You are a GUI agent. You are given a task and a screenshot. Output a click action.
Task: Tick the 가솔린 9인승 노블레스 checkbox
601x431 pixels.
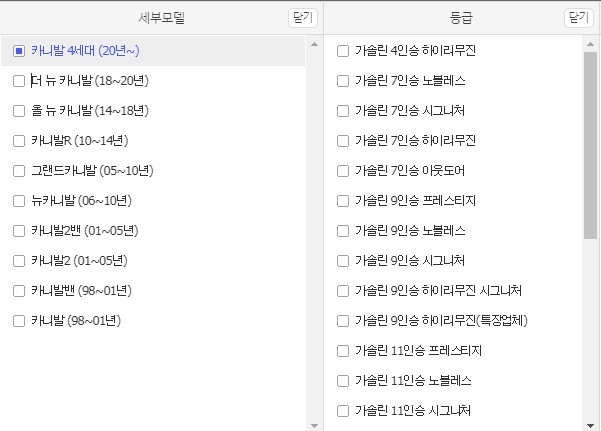pyautogui.click(x=343, y=231)
